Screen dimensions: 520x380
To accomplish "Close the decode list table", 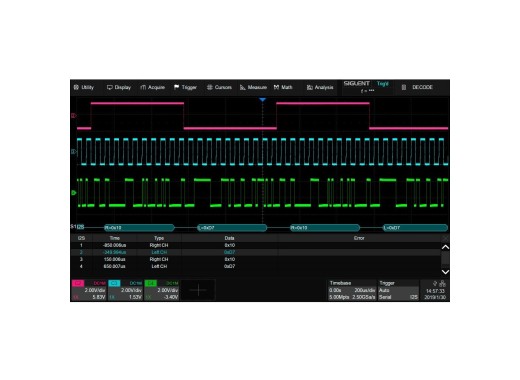I will (445, 238).
